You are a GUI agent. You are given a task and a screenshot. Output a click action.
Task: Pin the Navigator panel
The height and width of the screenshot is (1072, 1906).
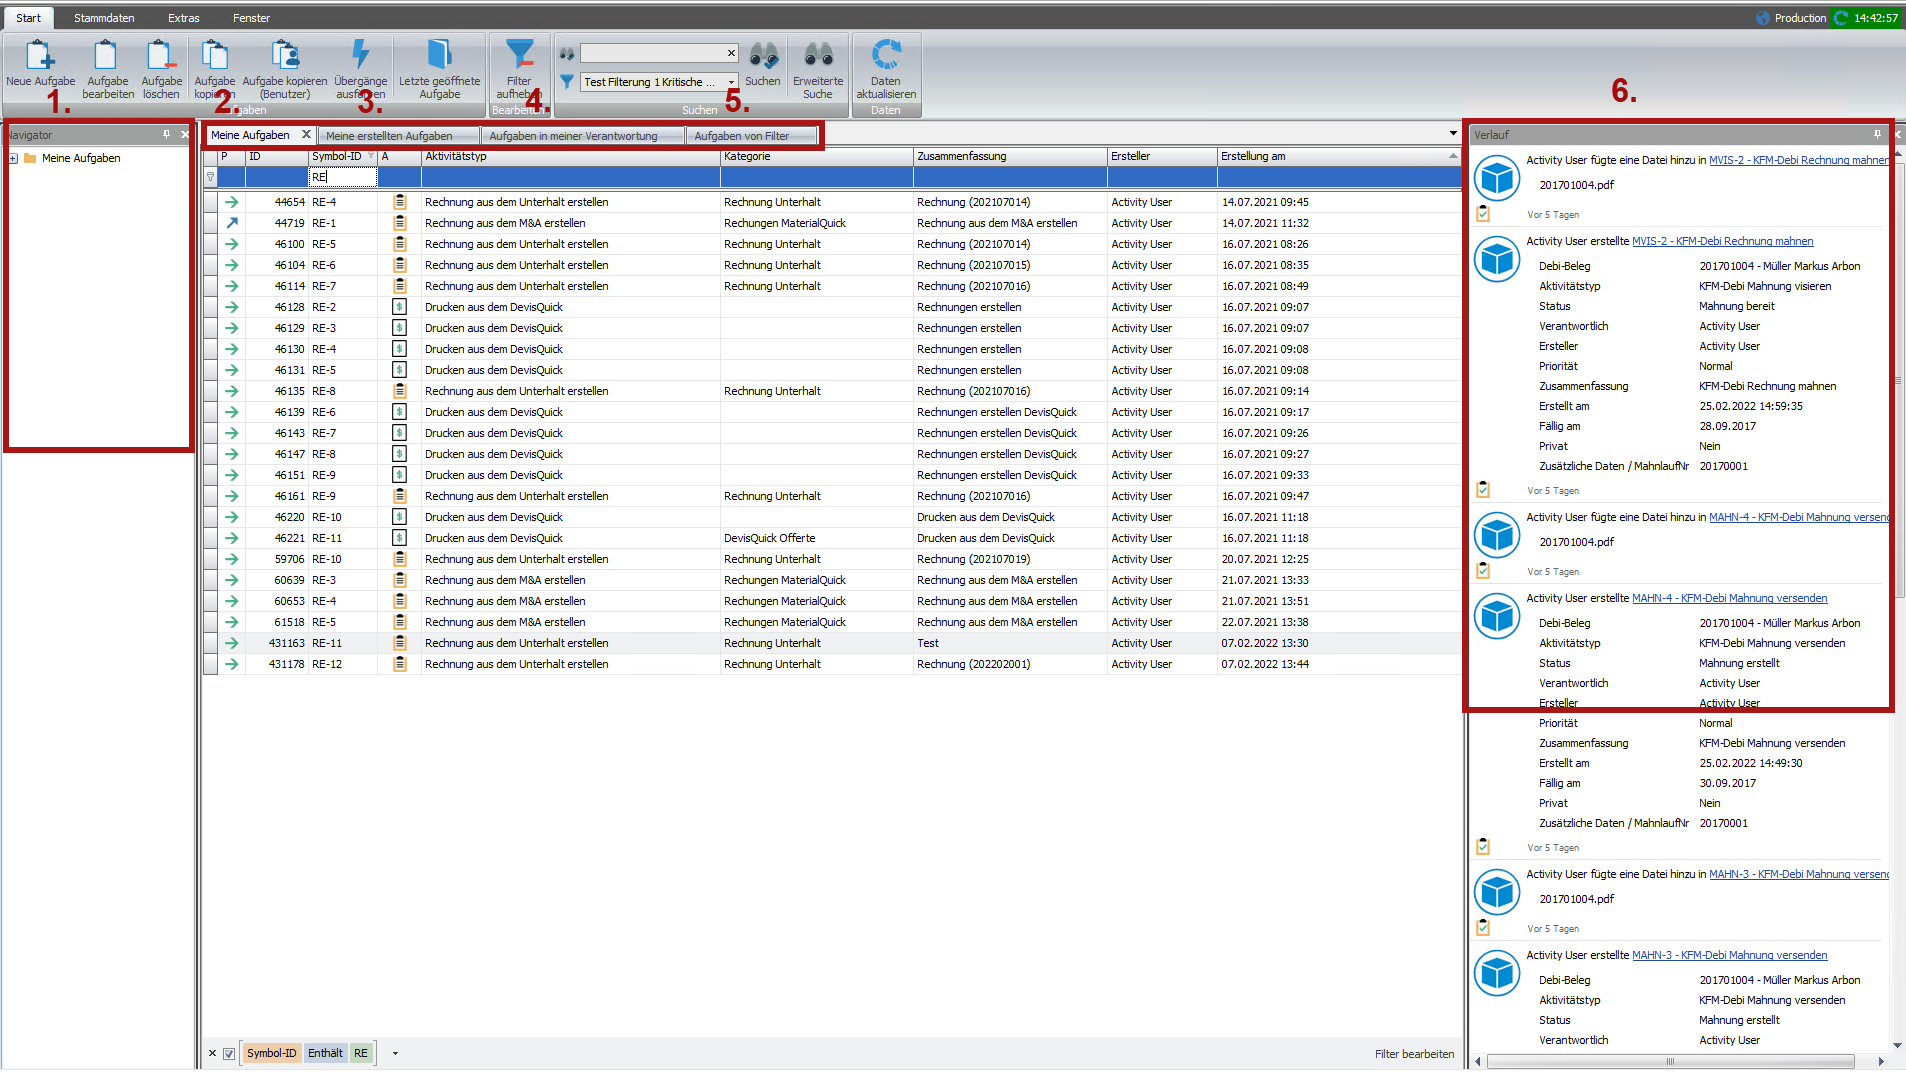click(166, 134)
